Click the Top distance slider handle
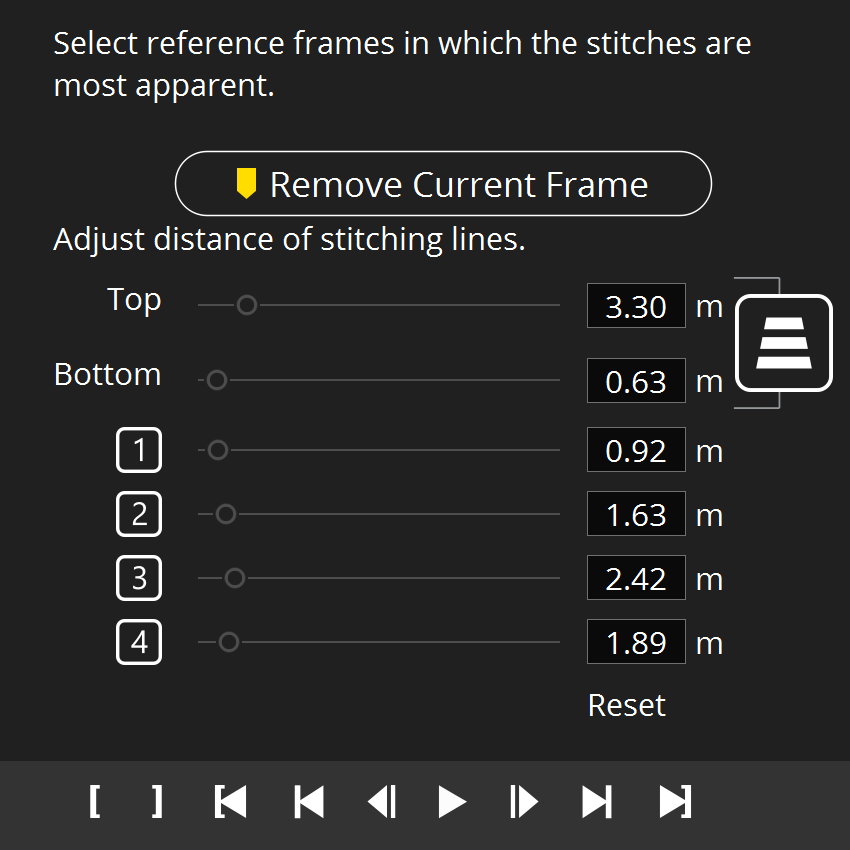Screen dimensions: 850x850 click(x=246, y=306)
